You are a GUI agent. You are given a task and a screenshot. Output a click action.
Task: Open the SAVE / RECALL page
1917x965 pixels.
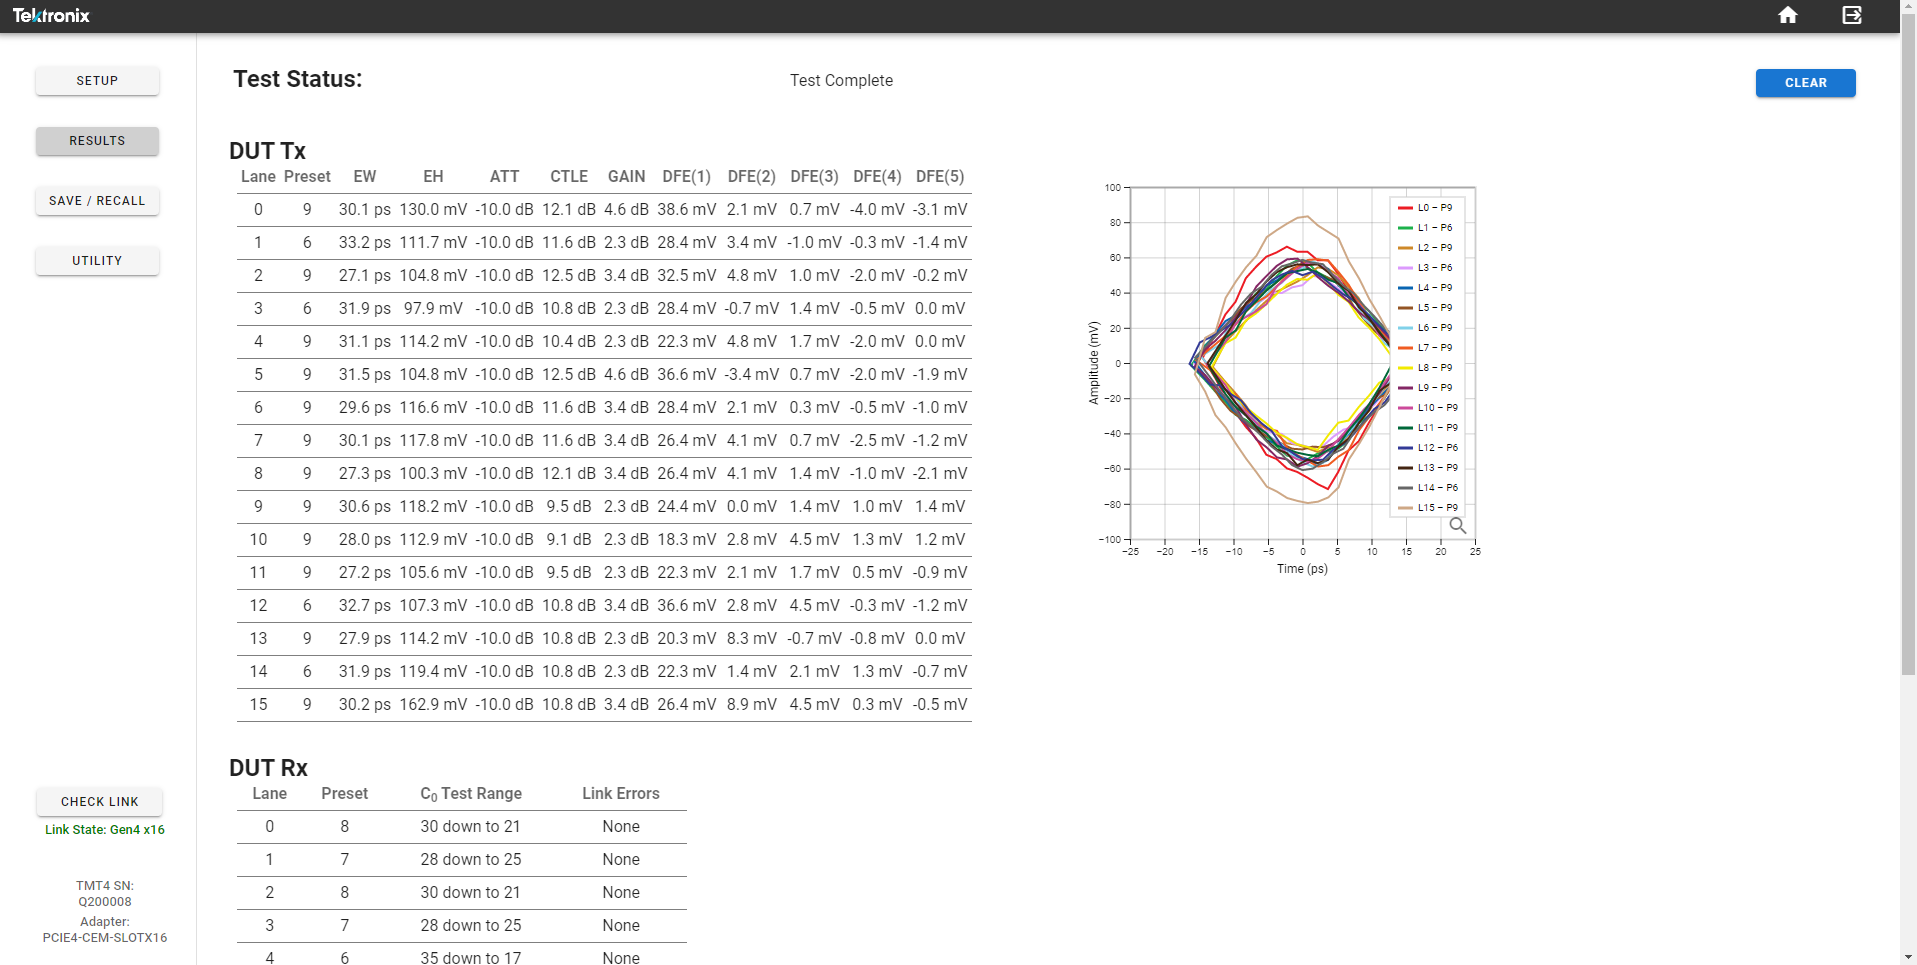(97, 201)
